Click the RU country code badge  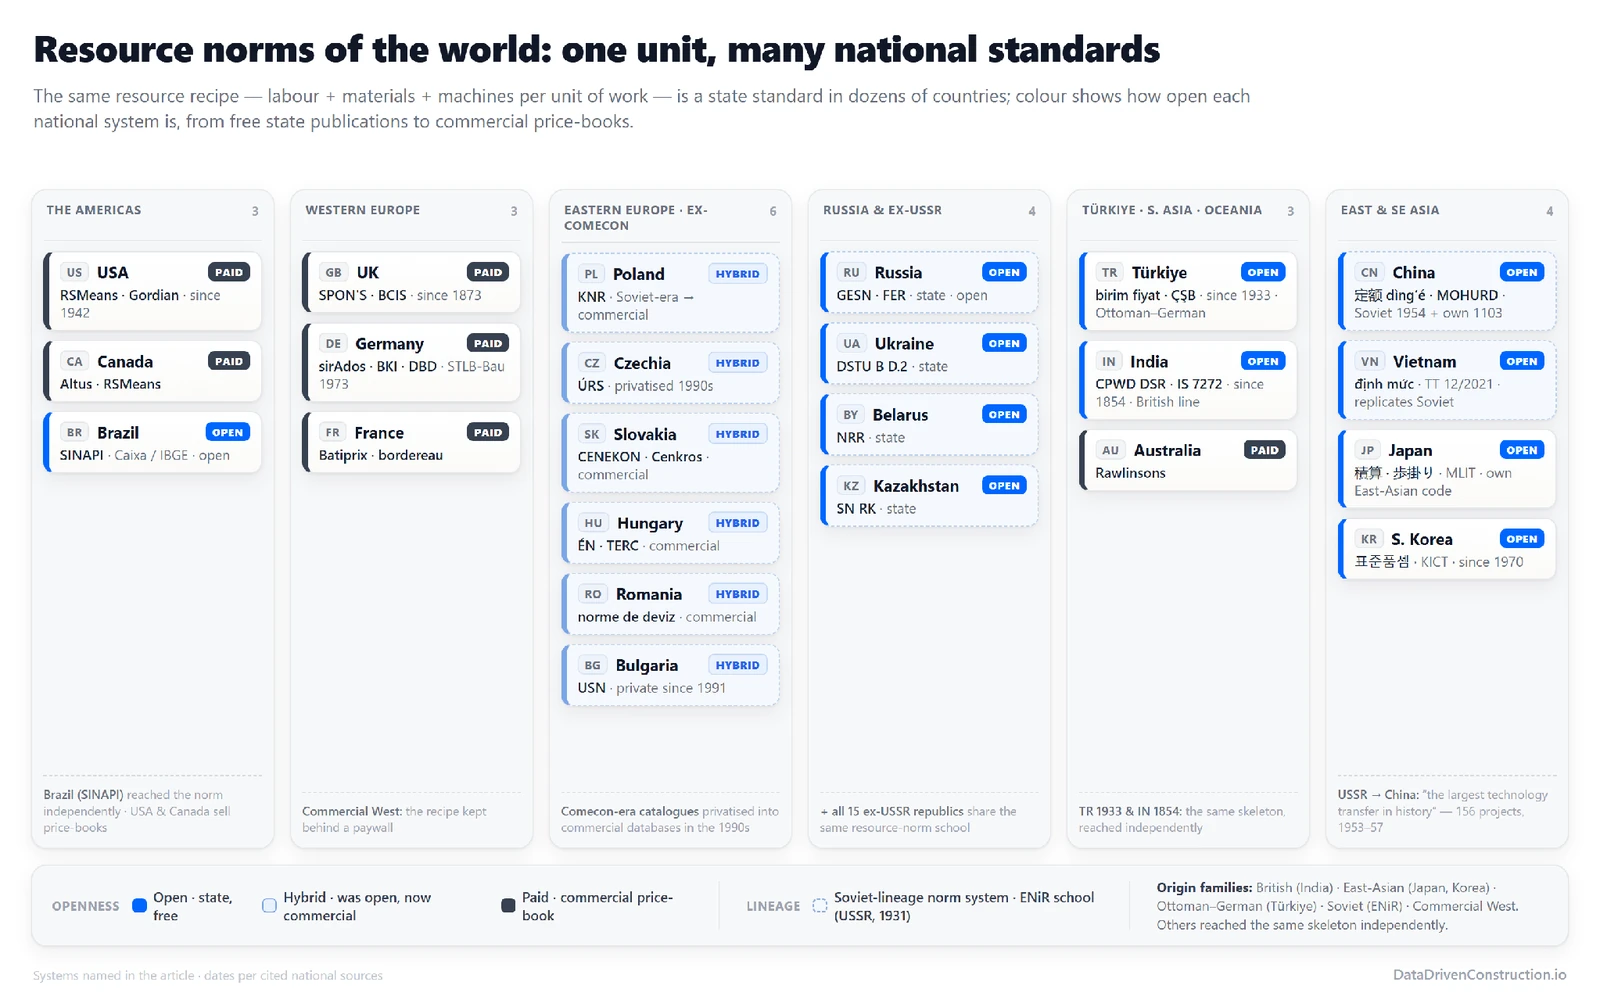(x=851, y=272)
